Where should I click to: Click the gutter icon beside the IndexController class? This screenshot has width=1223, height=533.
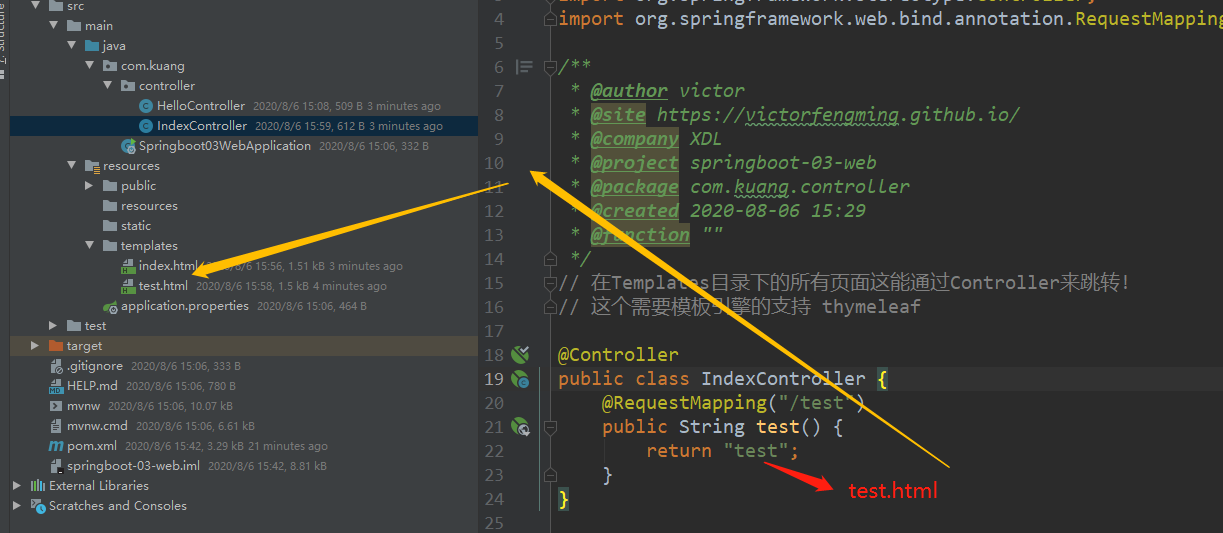(519, 379)
